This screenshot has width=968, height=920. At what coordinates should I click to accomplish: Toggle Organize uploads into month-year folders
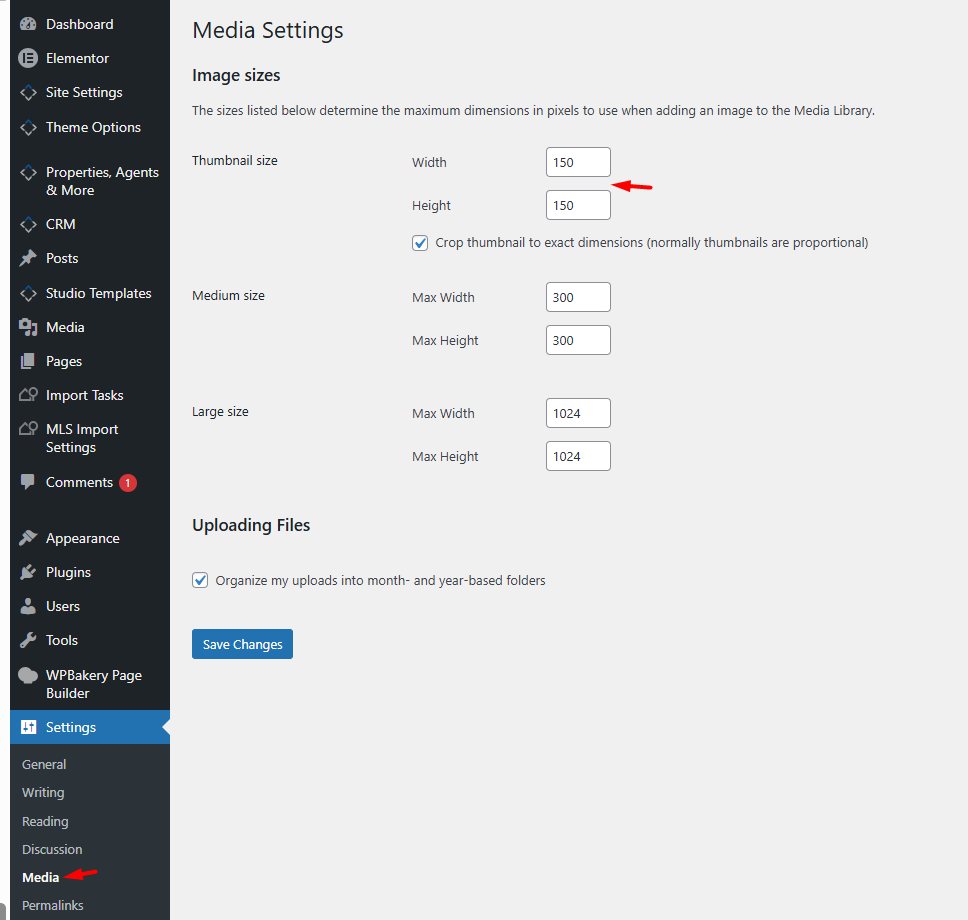pos(200,580)
